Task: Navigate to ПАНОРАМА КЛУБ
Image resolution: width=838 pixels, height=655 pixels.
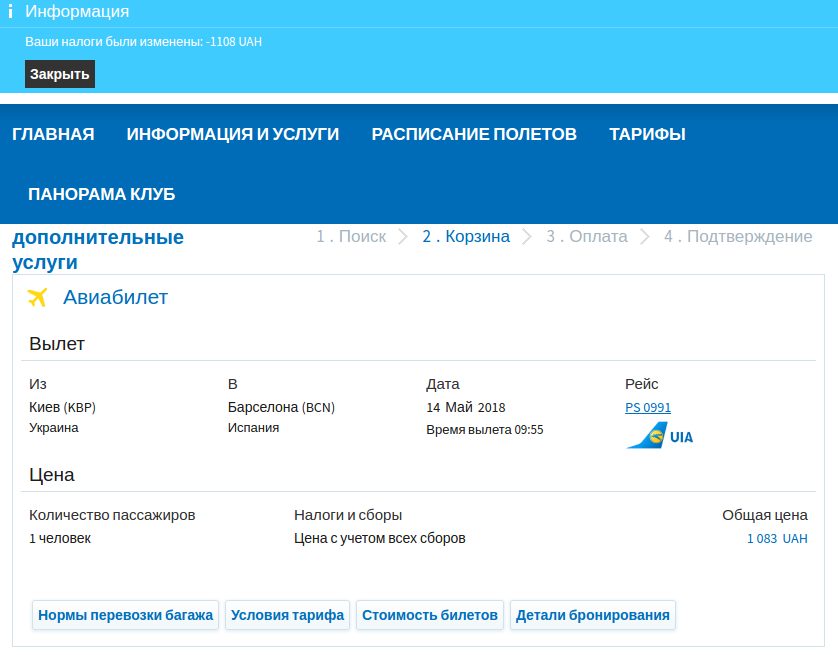Action: pyautogui.click(x=102, y=194)
